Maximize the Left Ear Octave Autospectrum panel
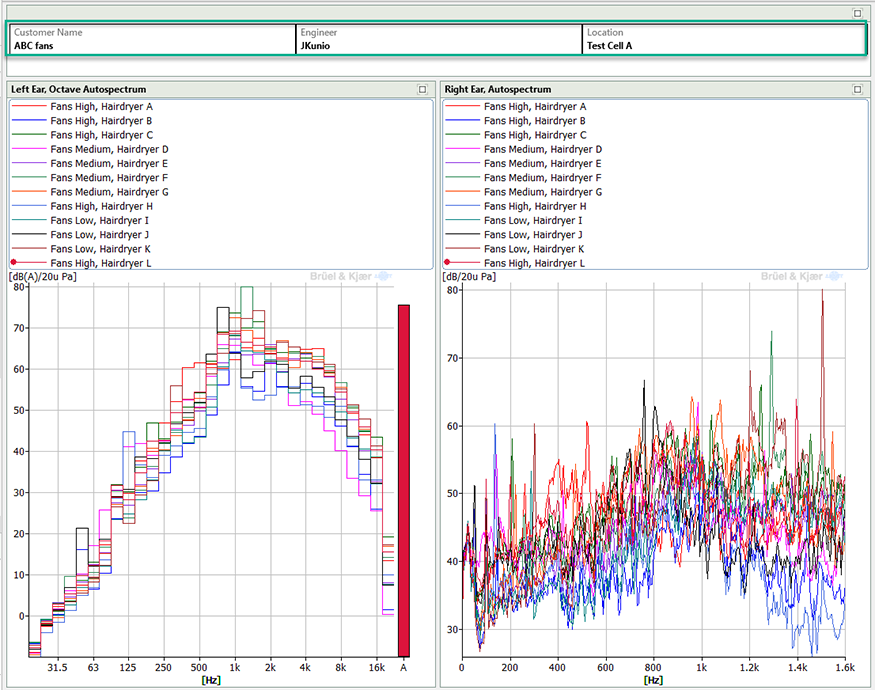Image resolution: width=875 pixels, height=690 pixels. pyautogui.click(x=423, y=90)
